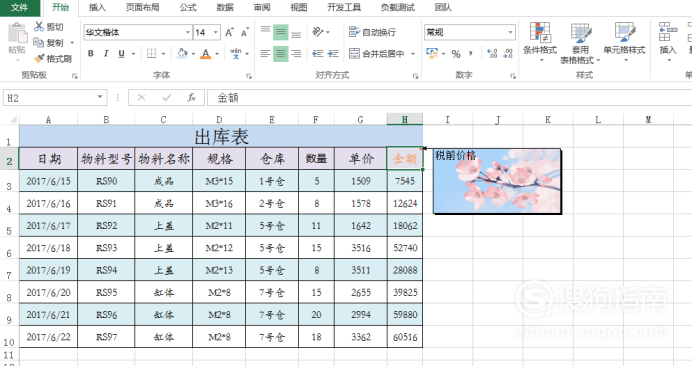Toggle bold formatting
692x366 pixels.
[x=90, y=53]
